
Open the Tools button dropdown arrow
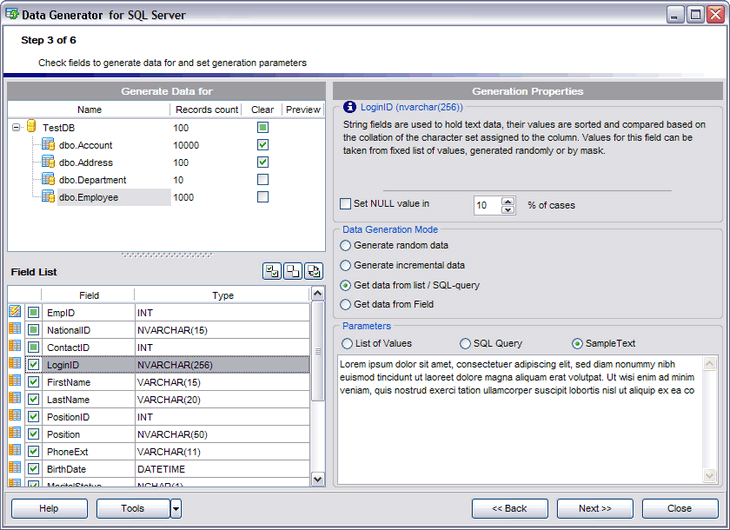coord(176,508)
